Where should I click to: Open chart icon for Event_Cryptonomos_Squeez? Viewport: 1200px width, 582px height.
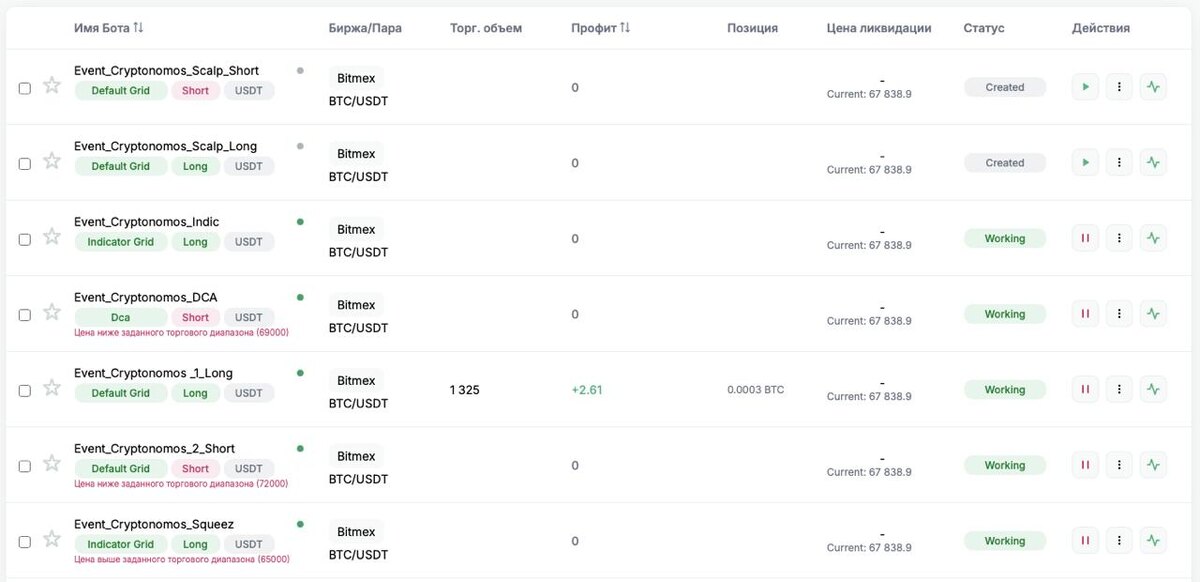point(1153,541)
